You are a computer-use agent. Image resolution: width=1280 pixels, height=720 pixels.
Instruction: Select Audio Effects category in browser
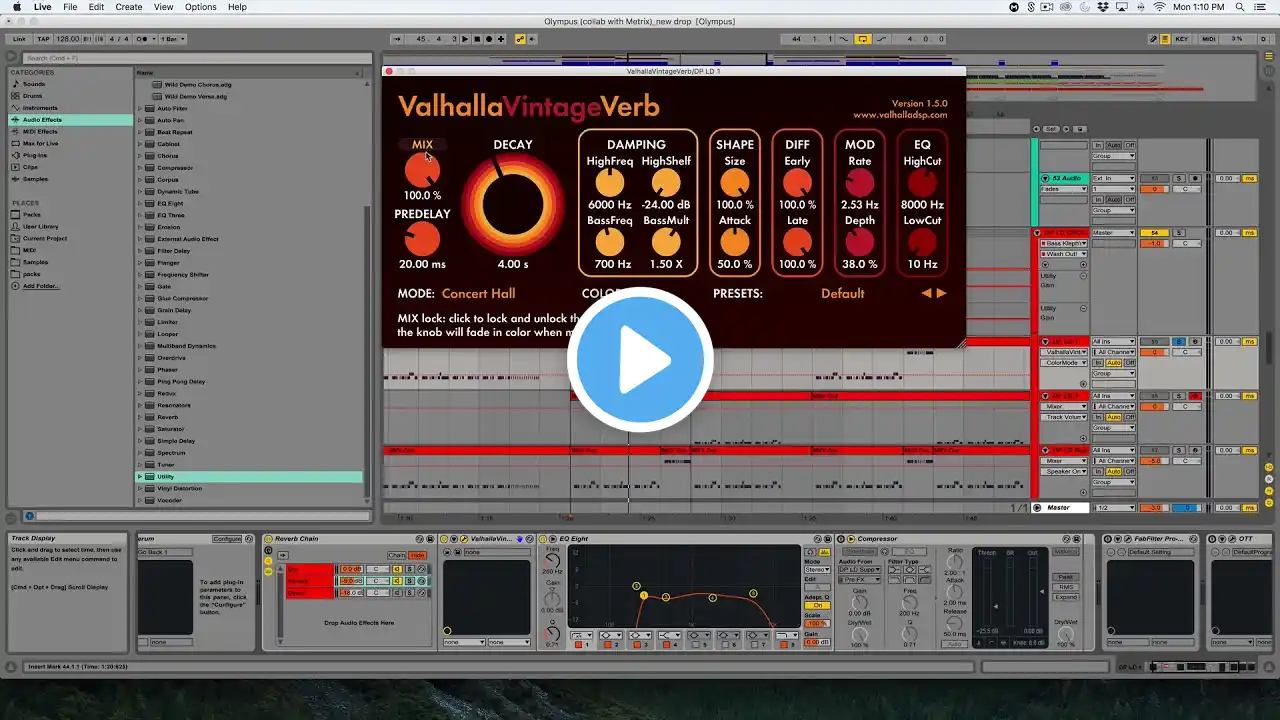coord(71,120)
